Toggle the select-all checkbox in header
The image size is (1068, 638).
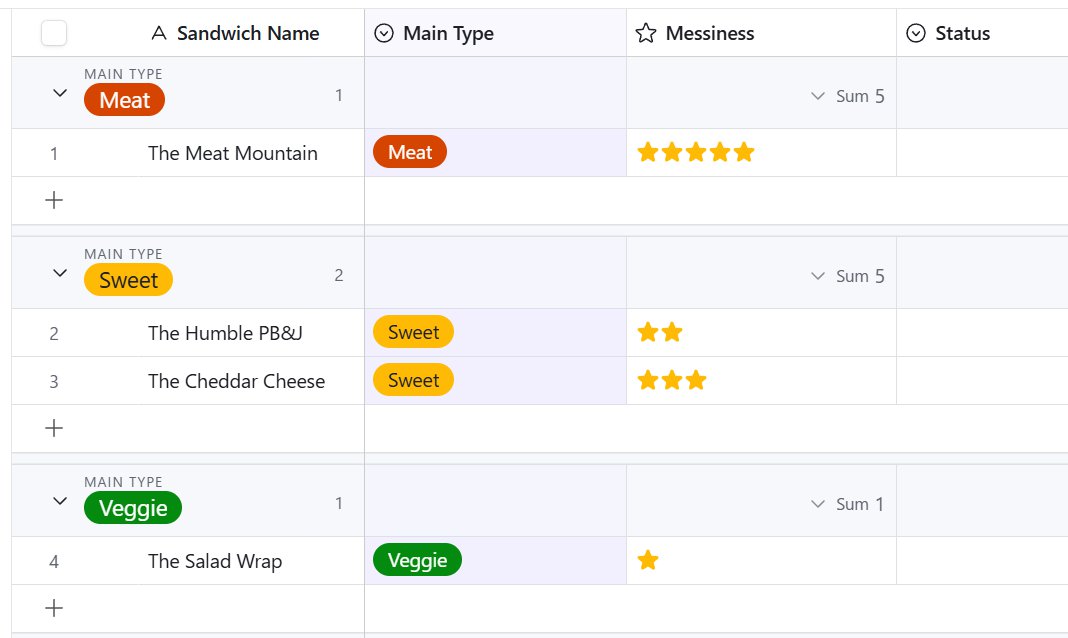click(x=54, y=34)
